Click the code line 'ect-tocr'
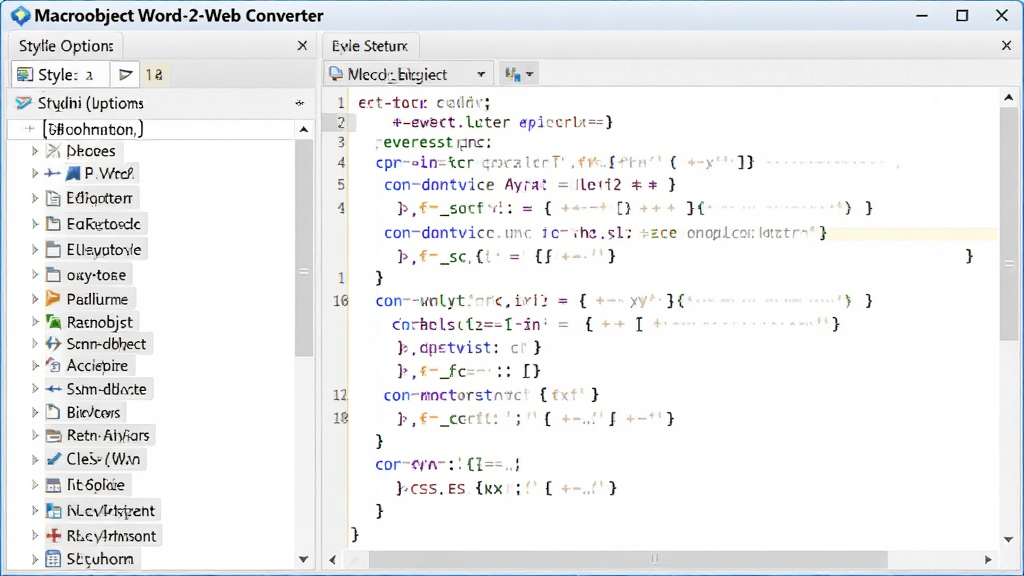The height and width of the screenshot is (576, 1024). coord(424,103)
